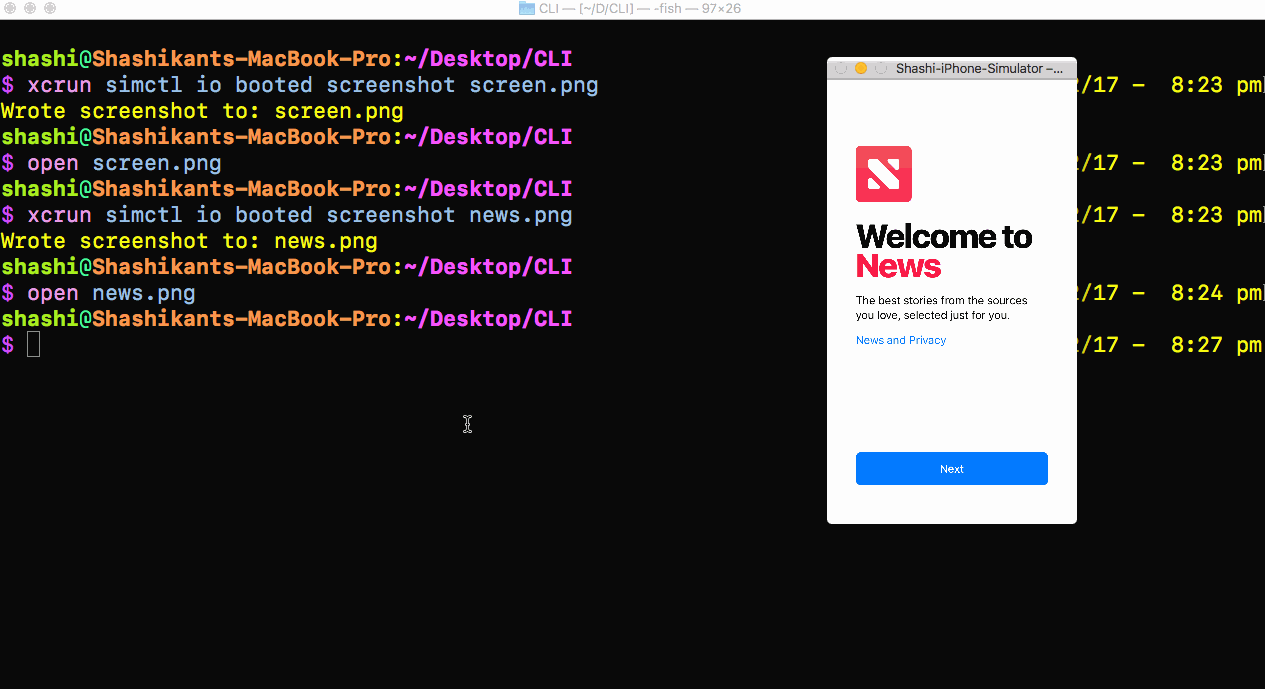Click the 'screenshot screen.png' xcrun command
1265x689 pixels.
(313, 85)
